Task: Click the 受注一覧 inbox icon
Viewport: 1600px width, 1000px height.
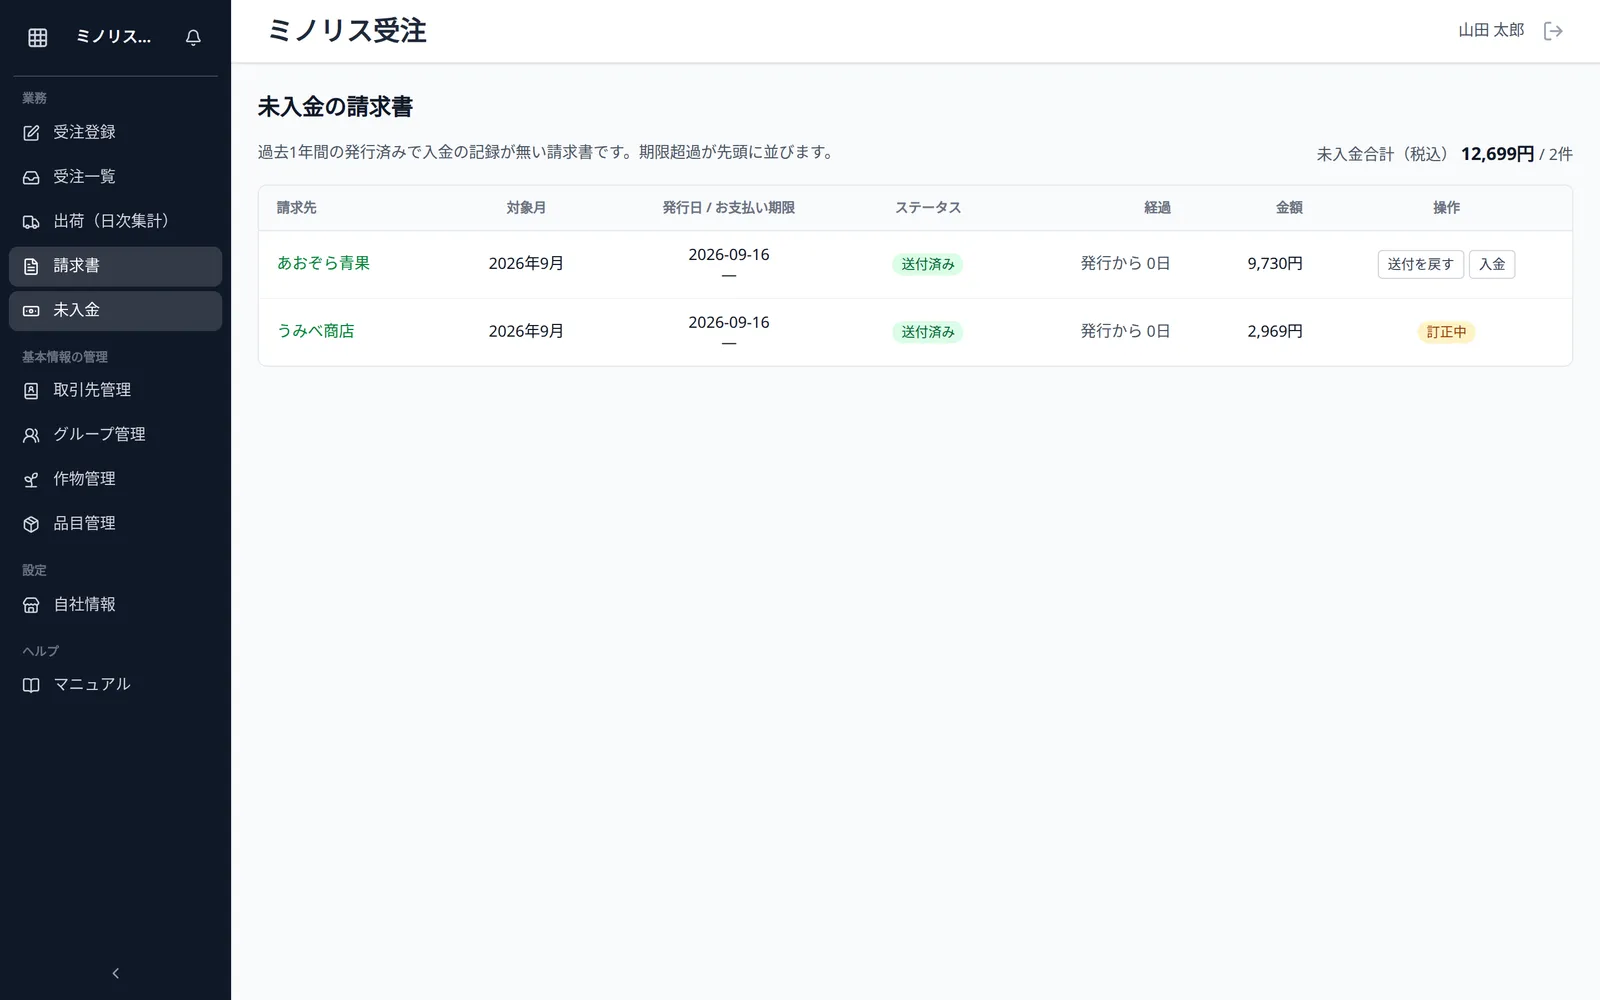Action: pos(31,177)
